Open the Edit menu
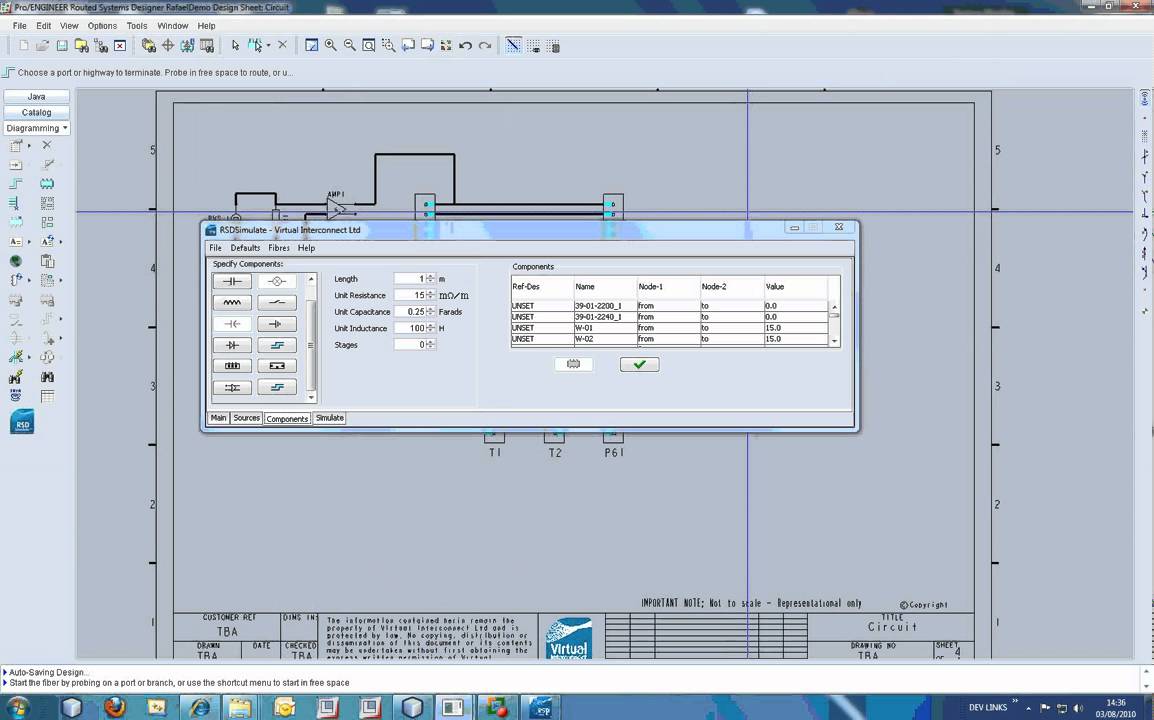The image size is (1154, 720). (43, 26)
